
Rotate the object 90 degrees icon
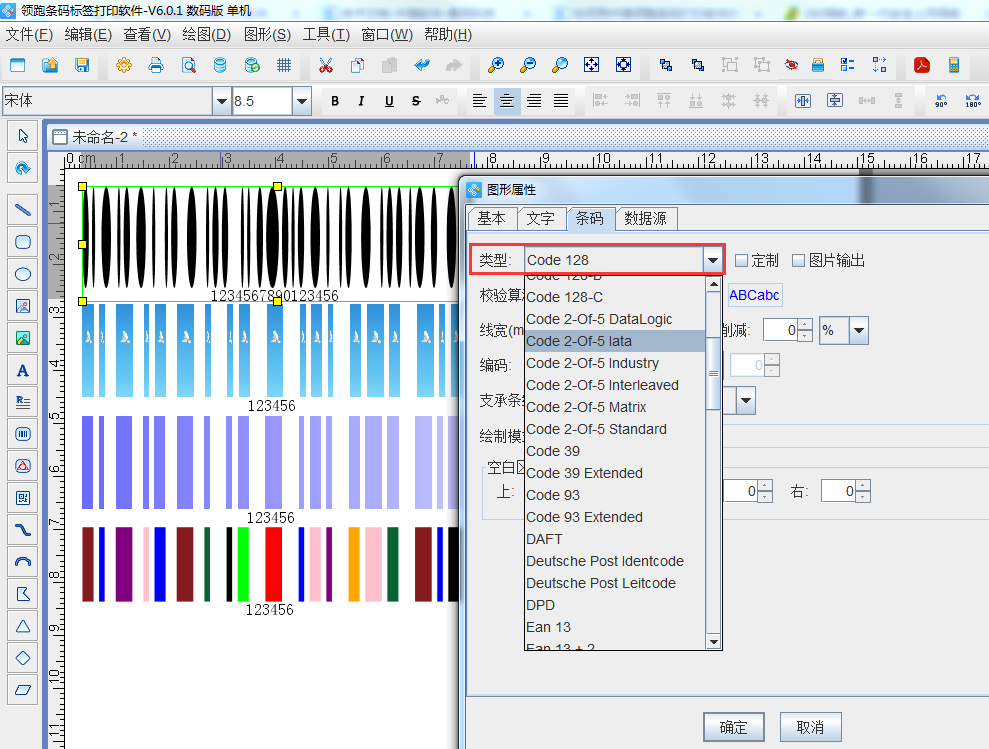[941, 100]
